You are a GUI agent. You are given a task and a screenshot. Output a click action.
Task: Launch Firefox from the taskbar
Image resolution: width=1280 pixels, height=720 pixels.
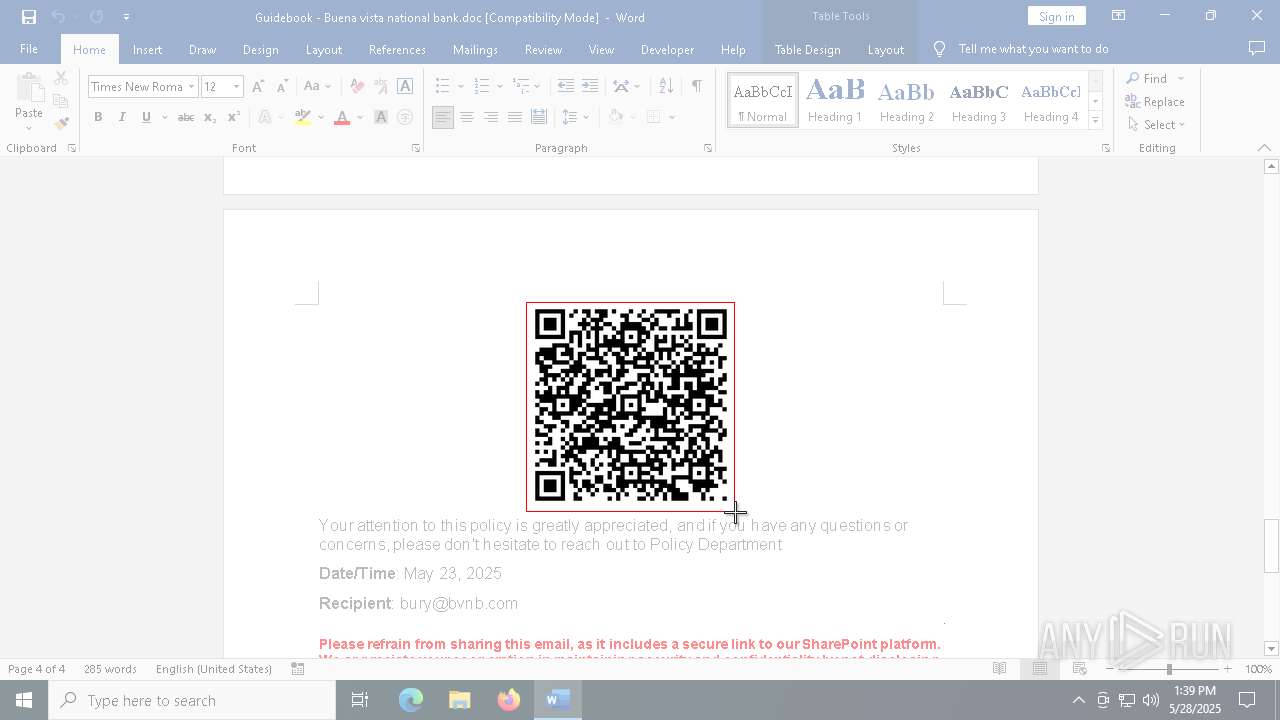tap(509, 701)
